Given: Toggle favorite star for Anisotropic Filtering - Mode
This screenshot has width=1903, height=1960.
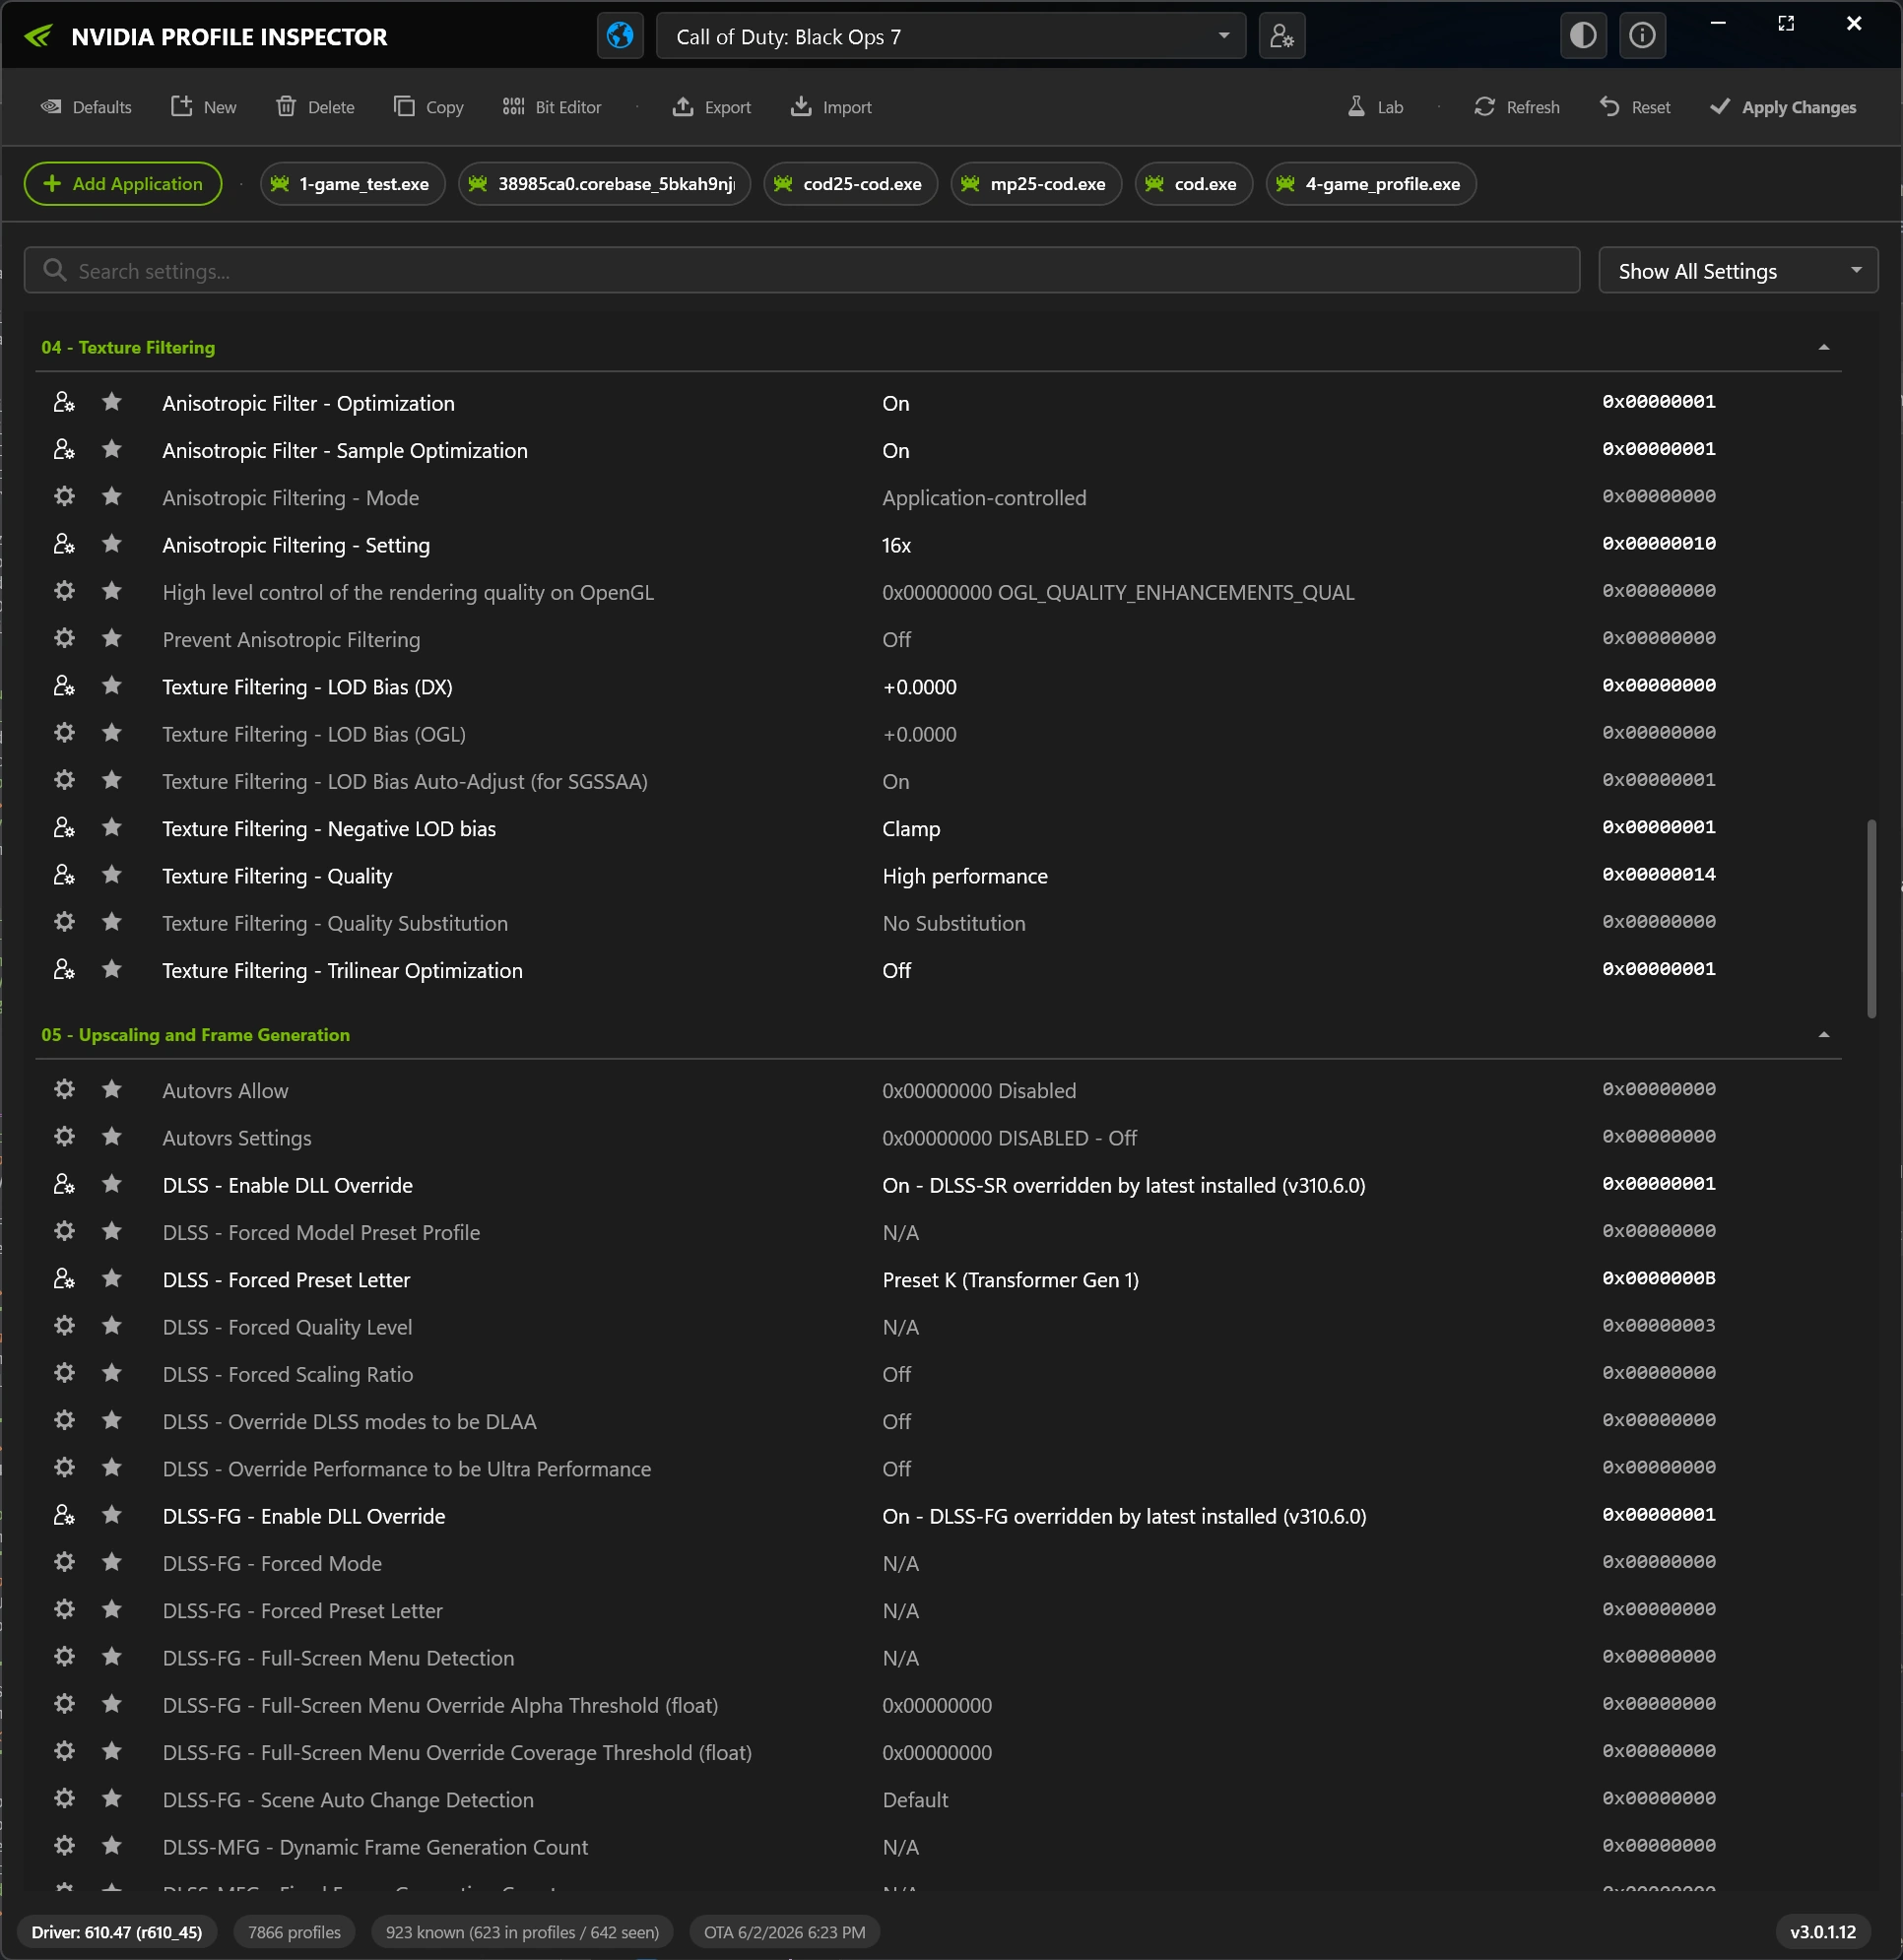Looking at the screenshot, I should pos(112,497).
